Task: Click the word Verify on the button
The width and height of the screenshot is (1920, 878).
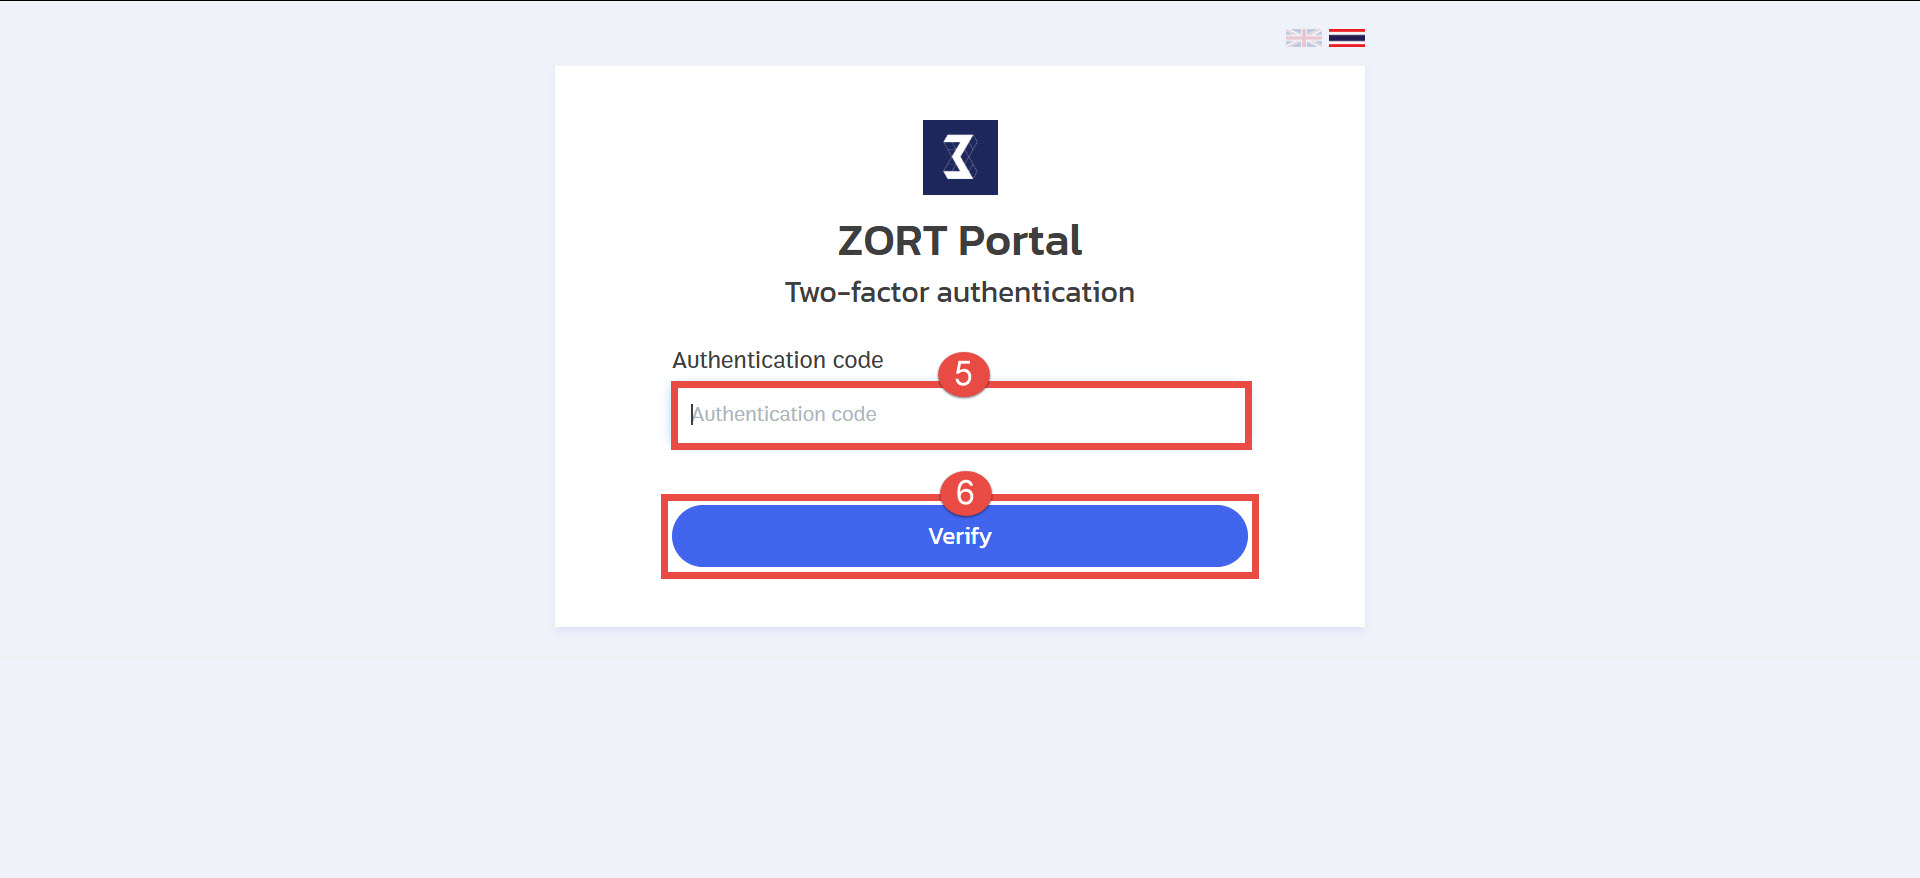Action: 960,536
